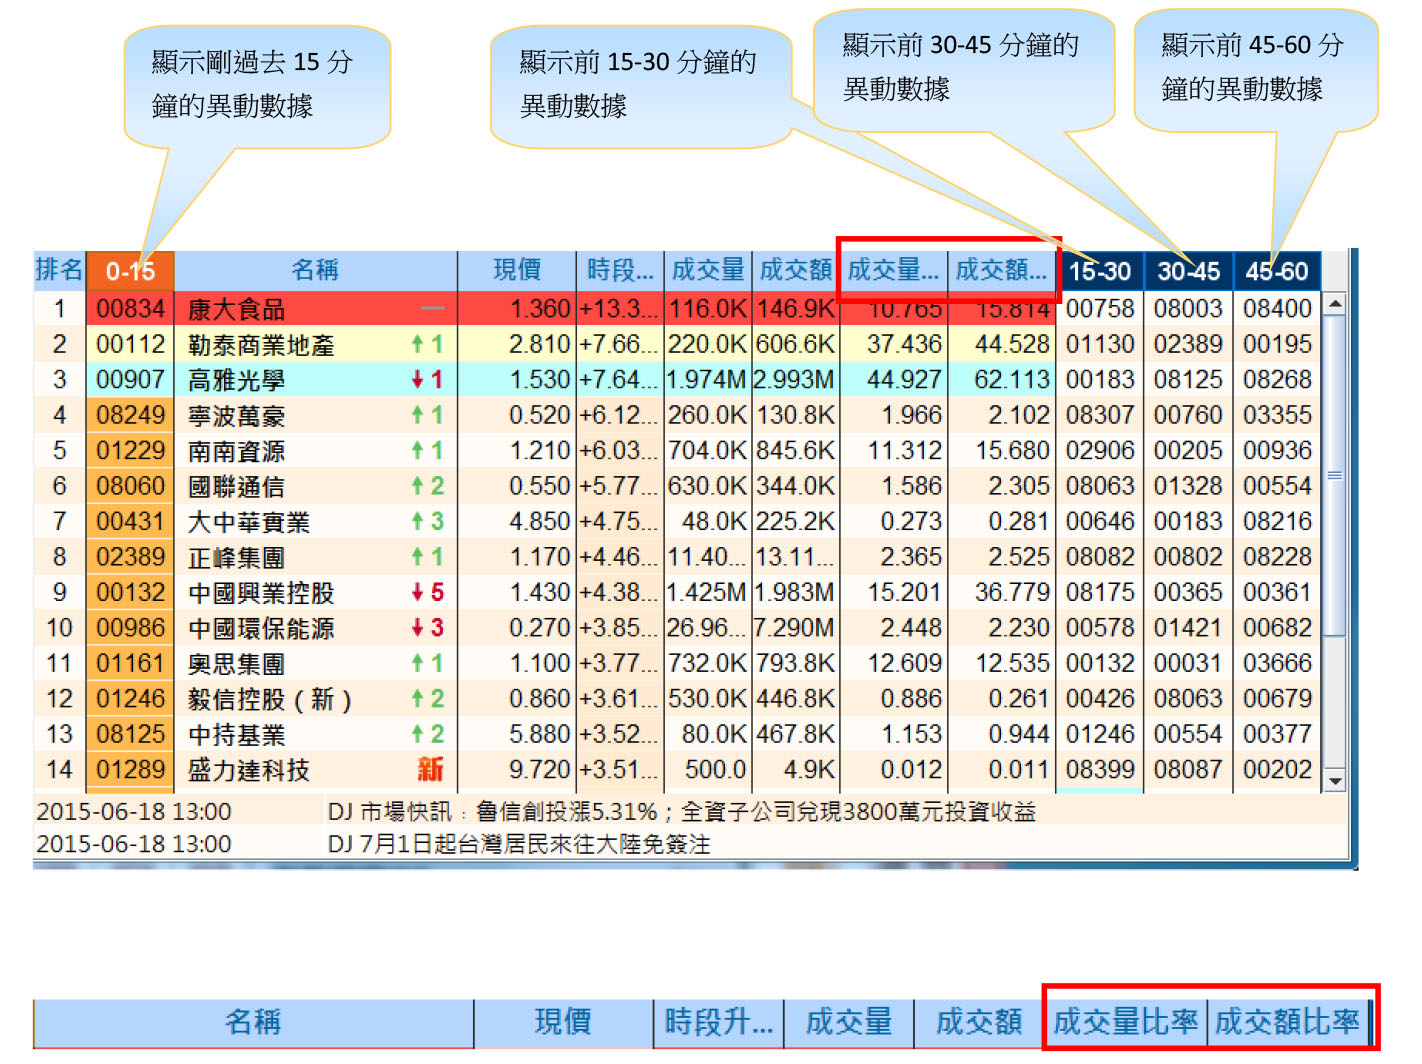Open 奧思集團 stock entry

[237, 664]
